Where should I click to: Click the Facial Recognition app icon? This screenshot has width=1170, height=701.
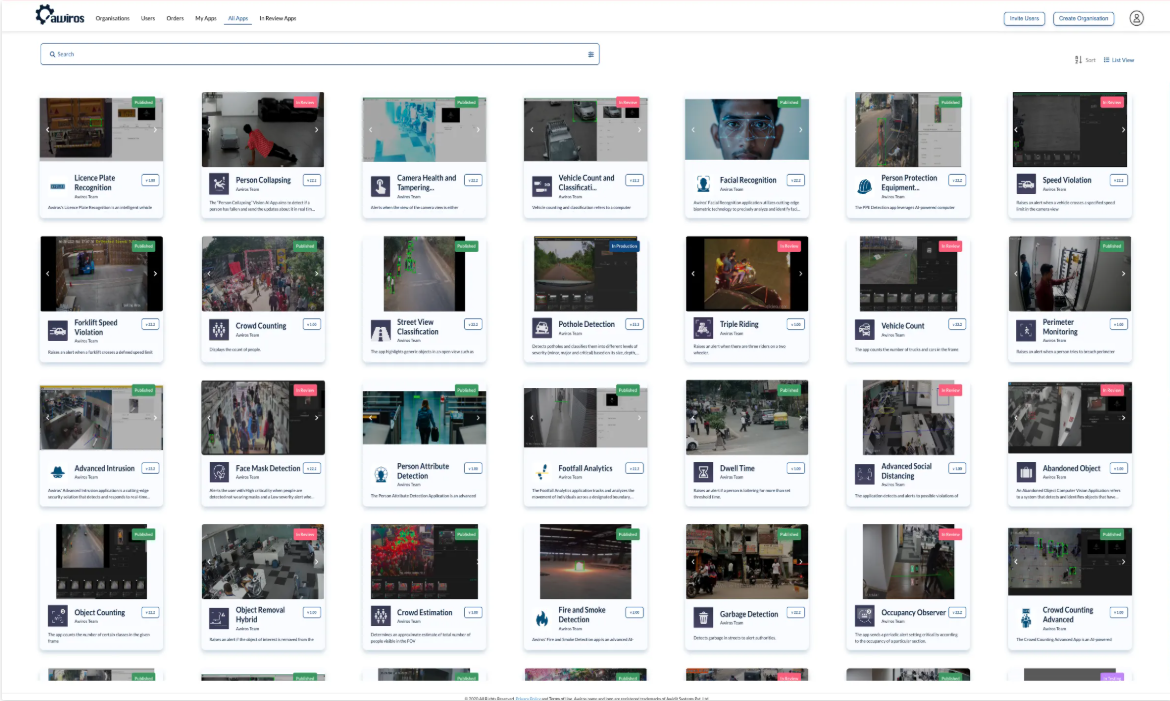(x=703, y=184)
